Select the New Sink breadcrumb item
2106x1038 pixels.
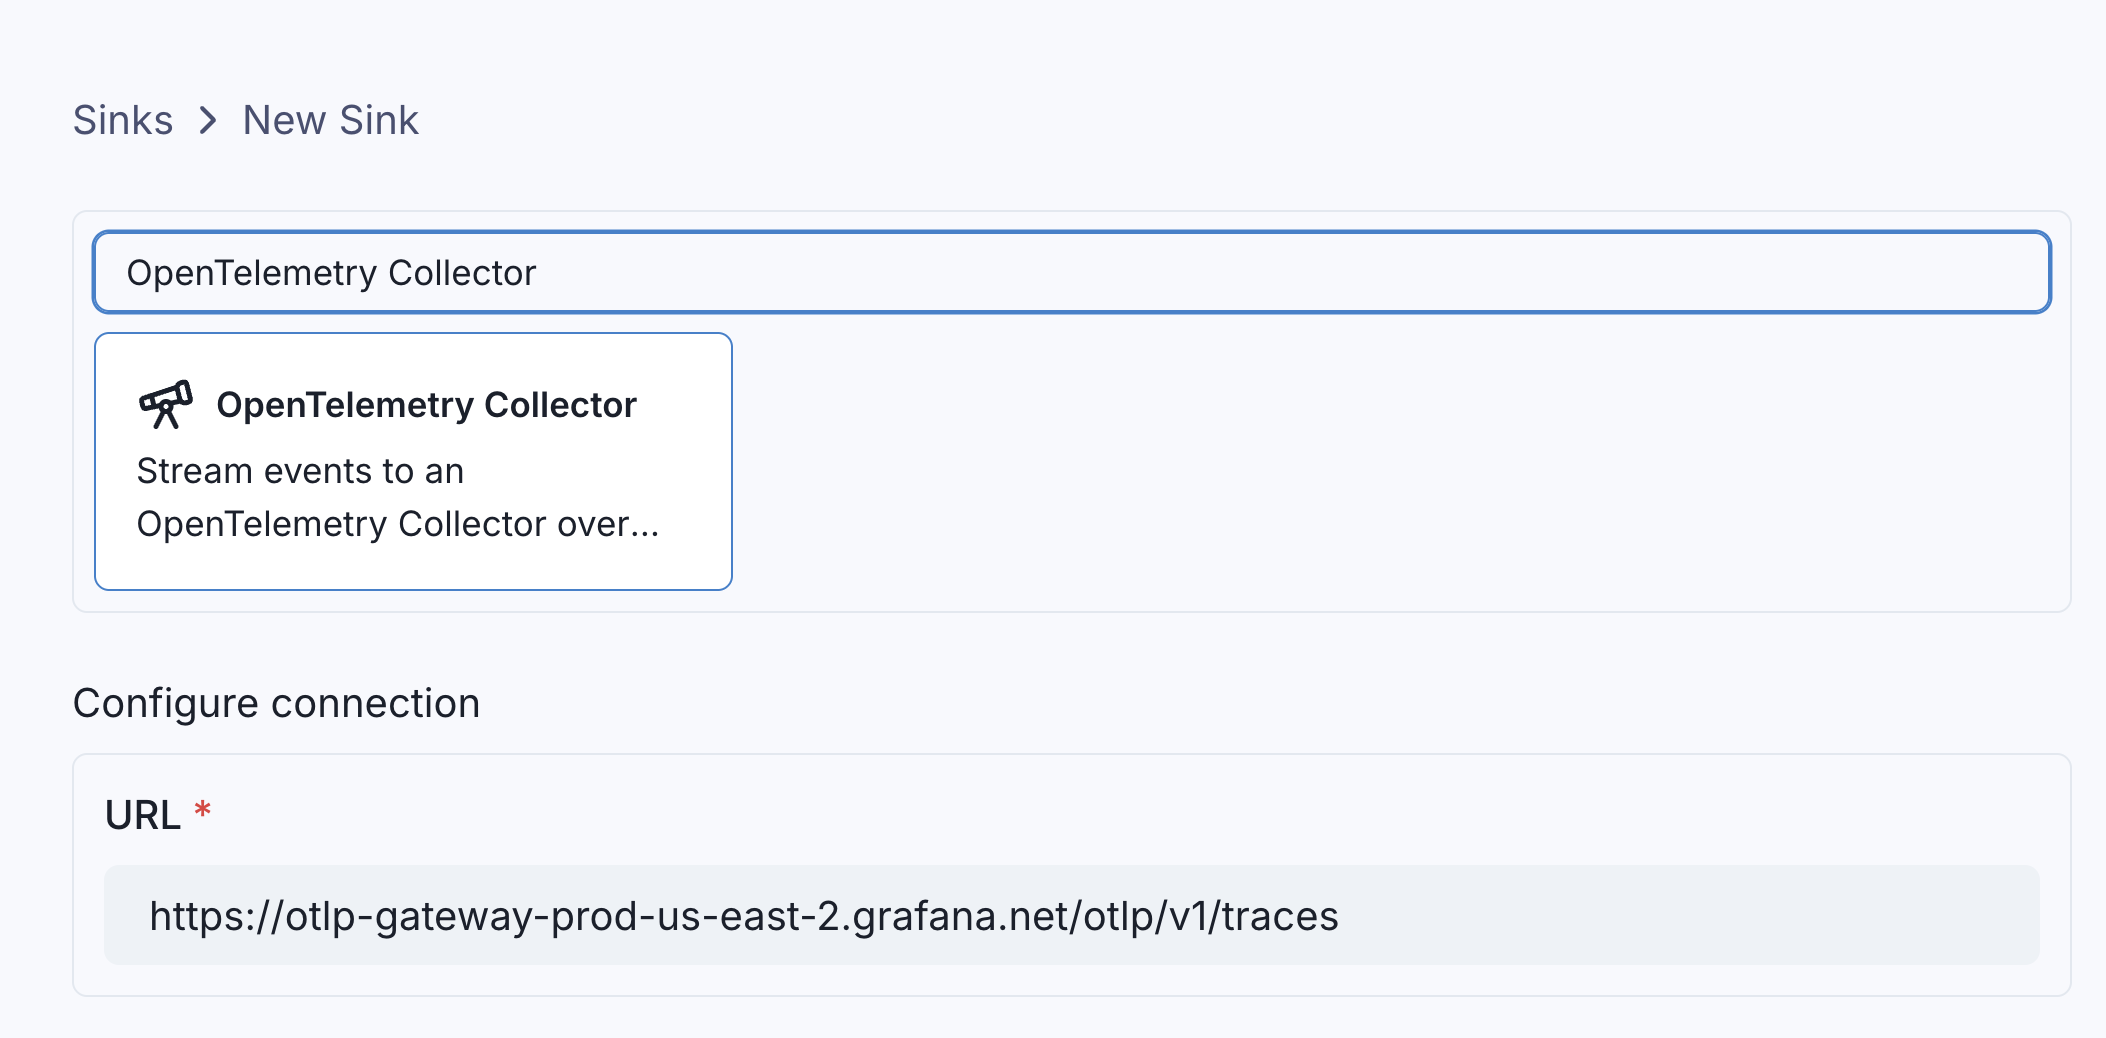pyautogui.click(x=330, y=121)
